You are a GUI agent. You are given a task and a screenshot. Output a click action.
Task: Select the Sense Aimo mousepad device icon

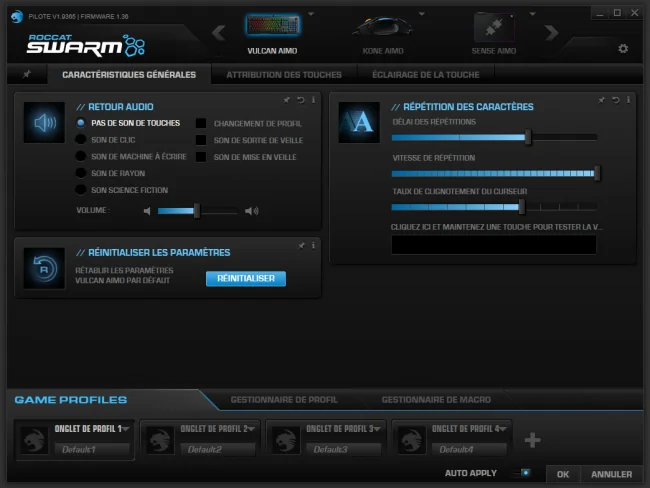tap(494, 27)
